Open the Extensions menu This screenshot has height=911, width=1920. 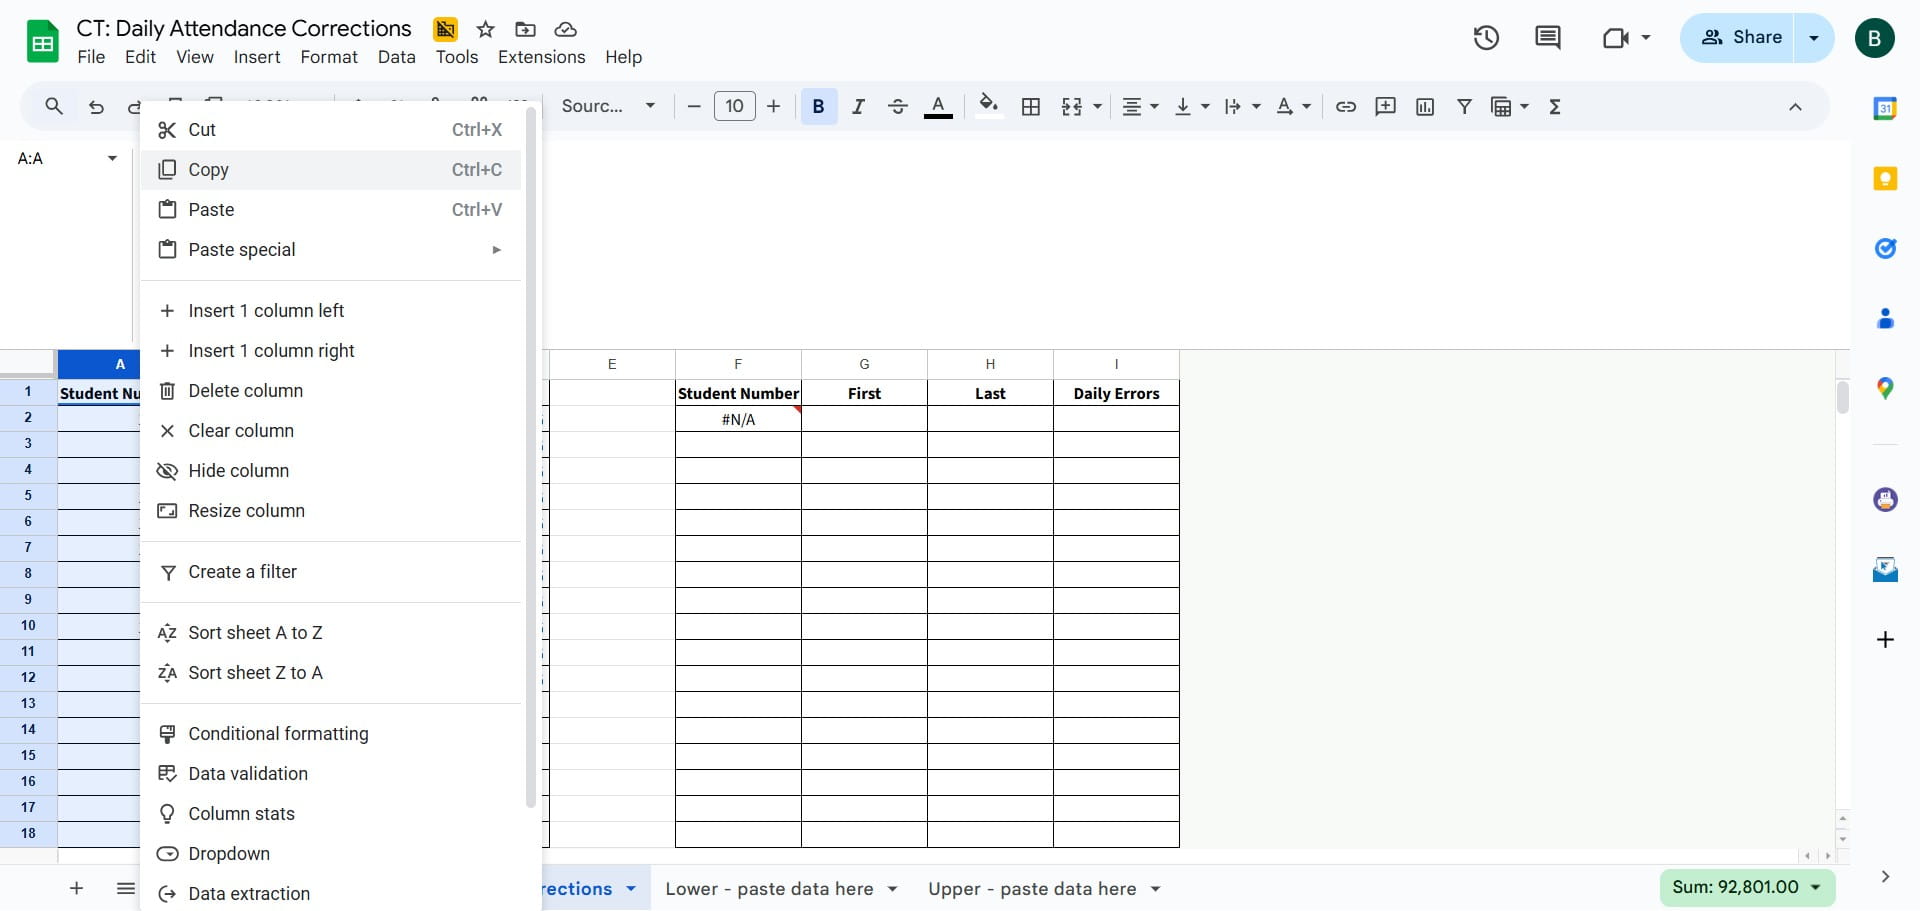click(541, 57)
